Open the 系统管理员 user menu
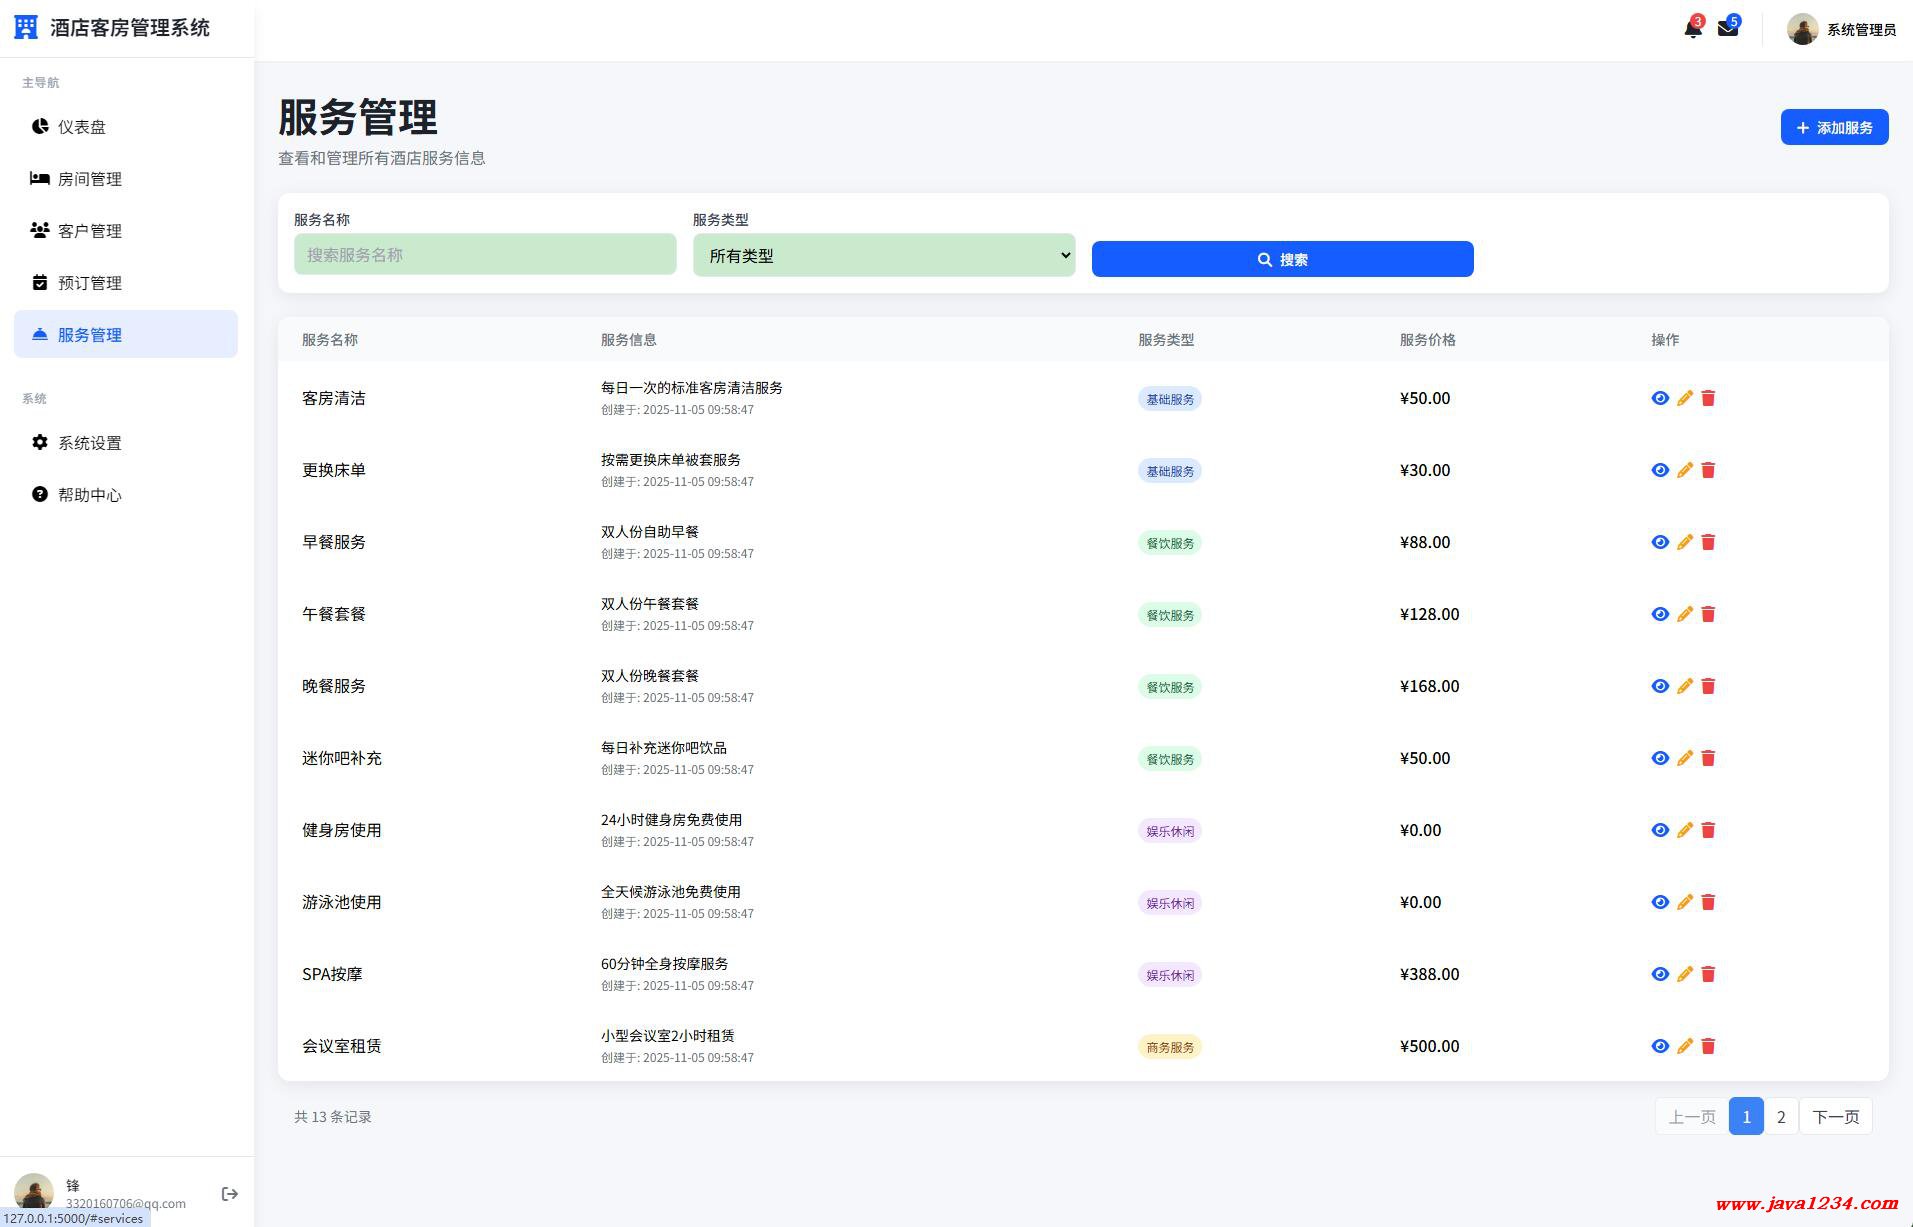The height and width of the screenshot is (1227, 1913). (1841, 30)
